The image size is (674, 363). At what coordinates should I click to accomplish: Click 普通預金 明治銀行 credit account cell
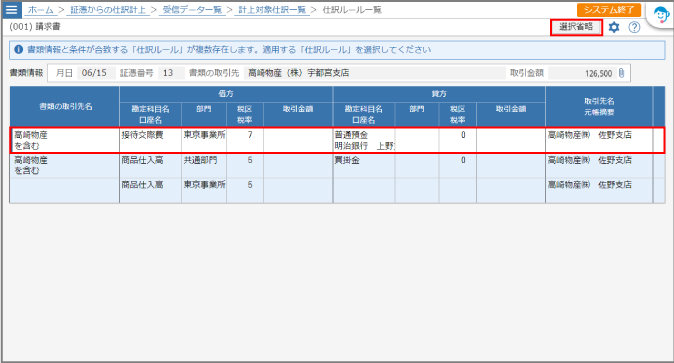click(364, 140)
